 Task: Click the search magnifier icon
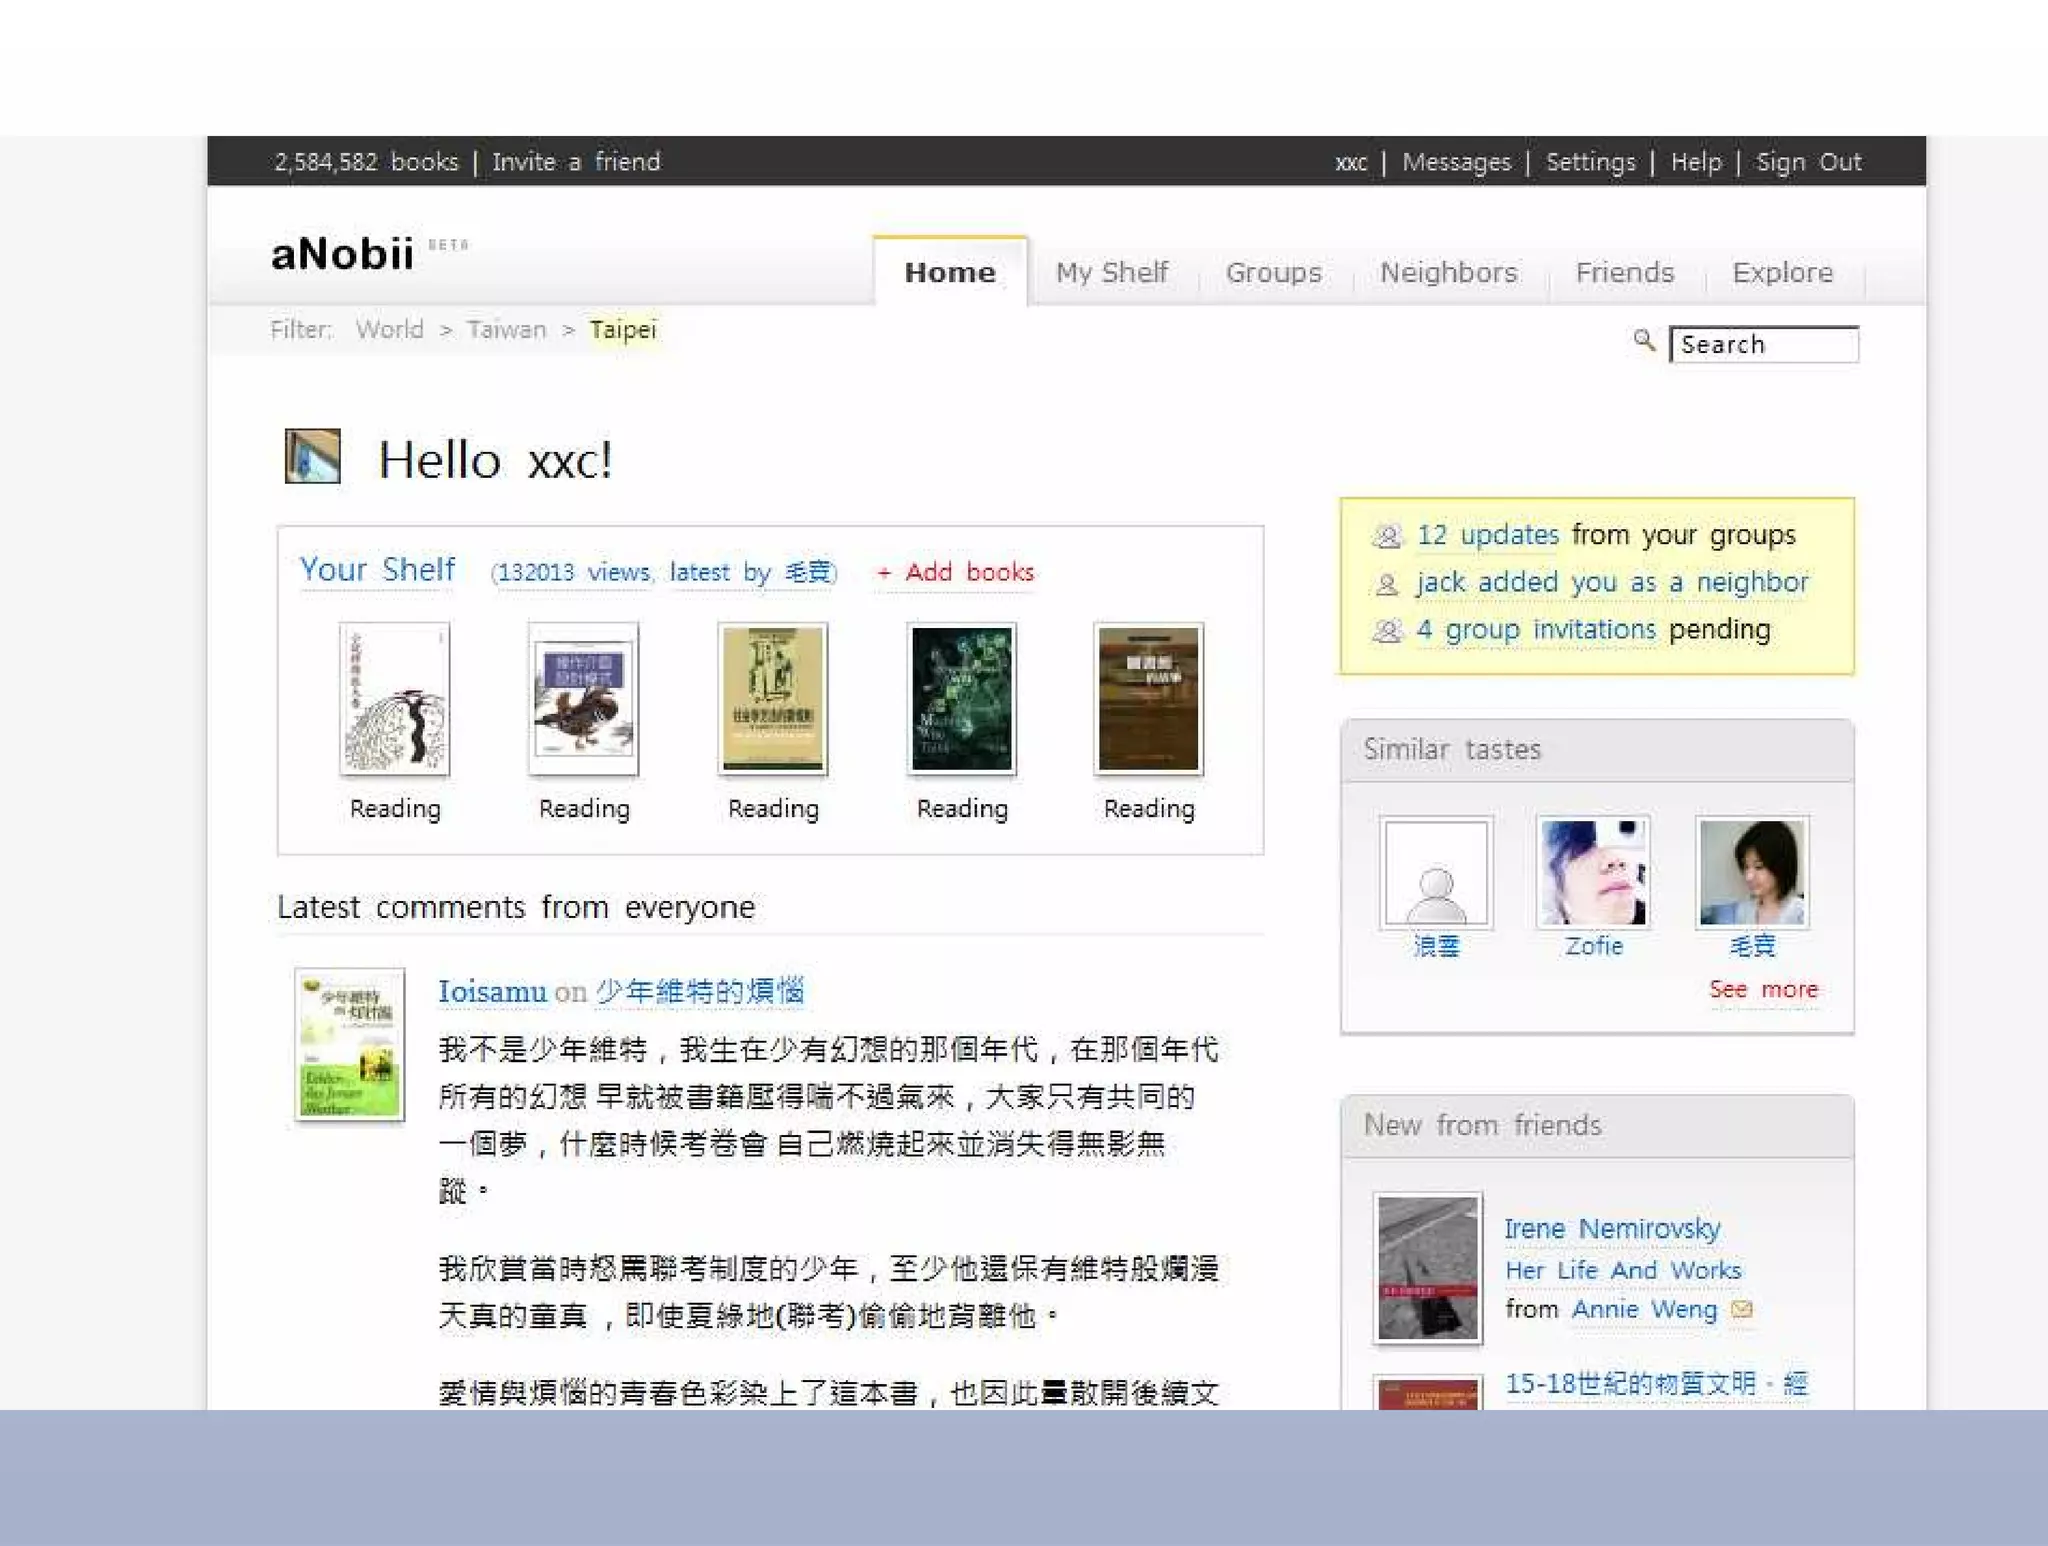pyautogui.click(x=1644, y=340)
